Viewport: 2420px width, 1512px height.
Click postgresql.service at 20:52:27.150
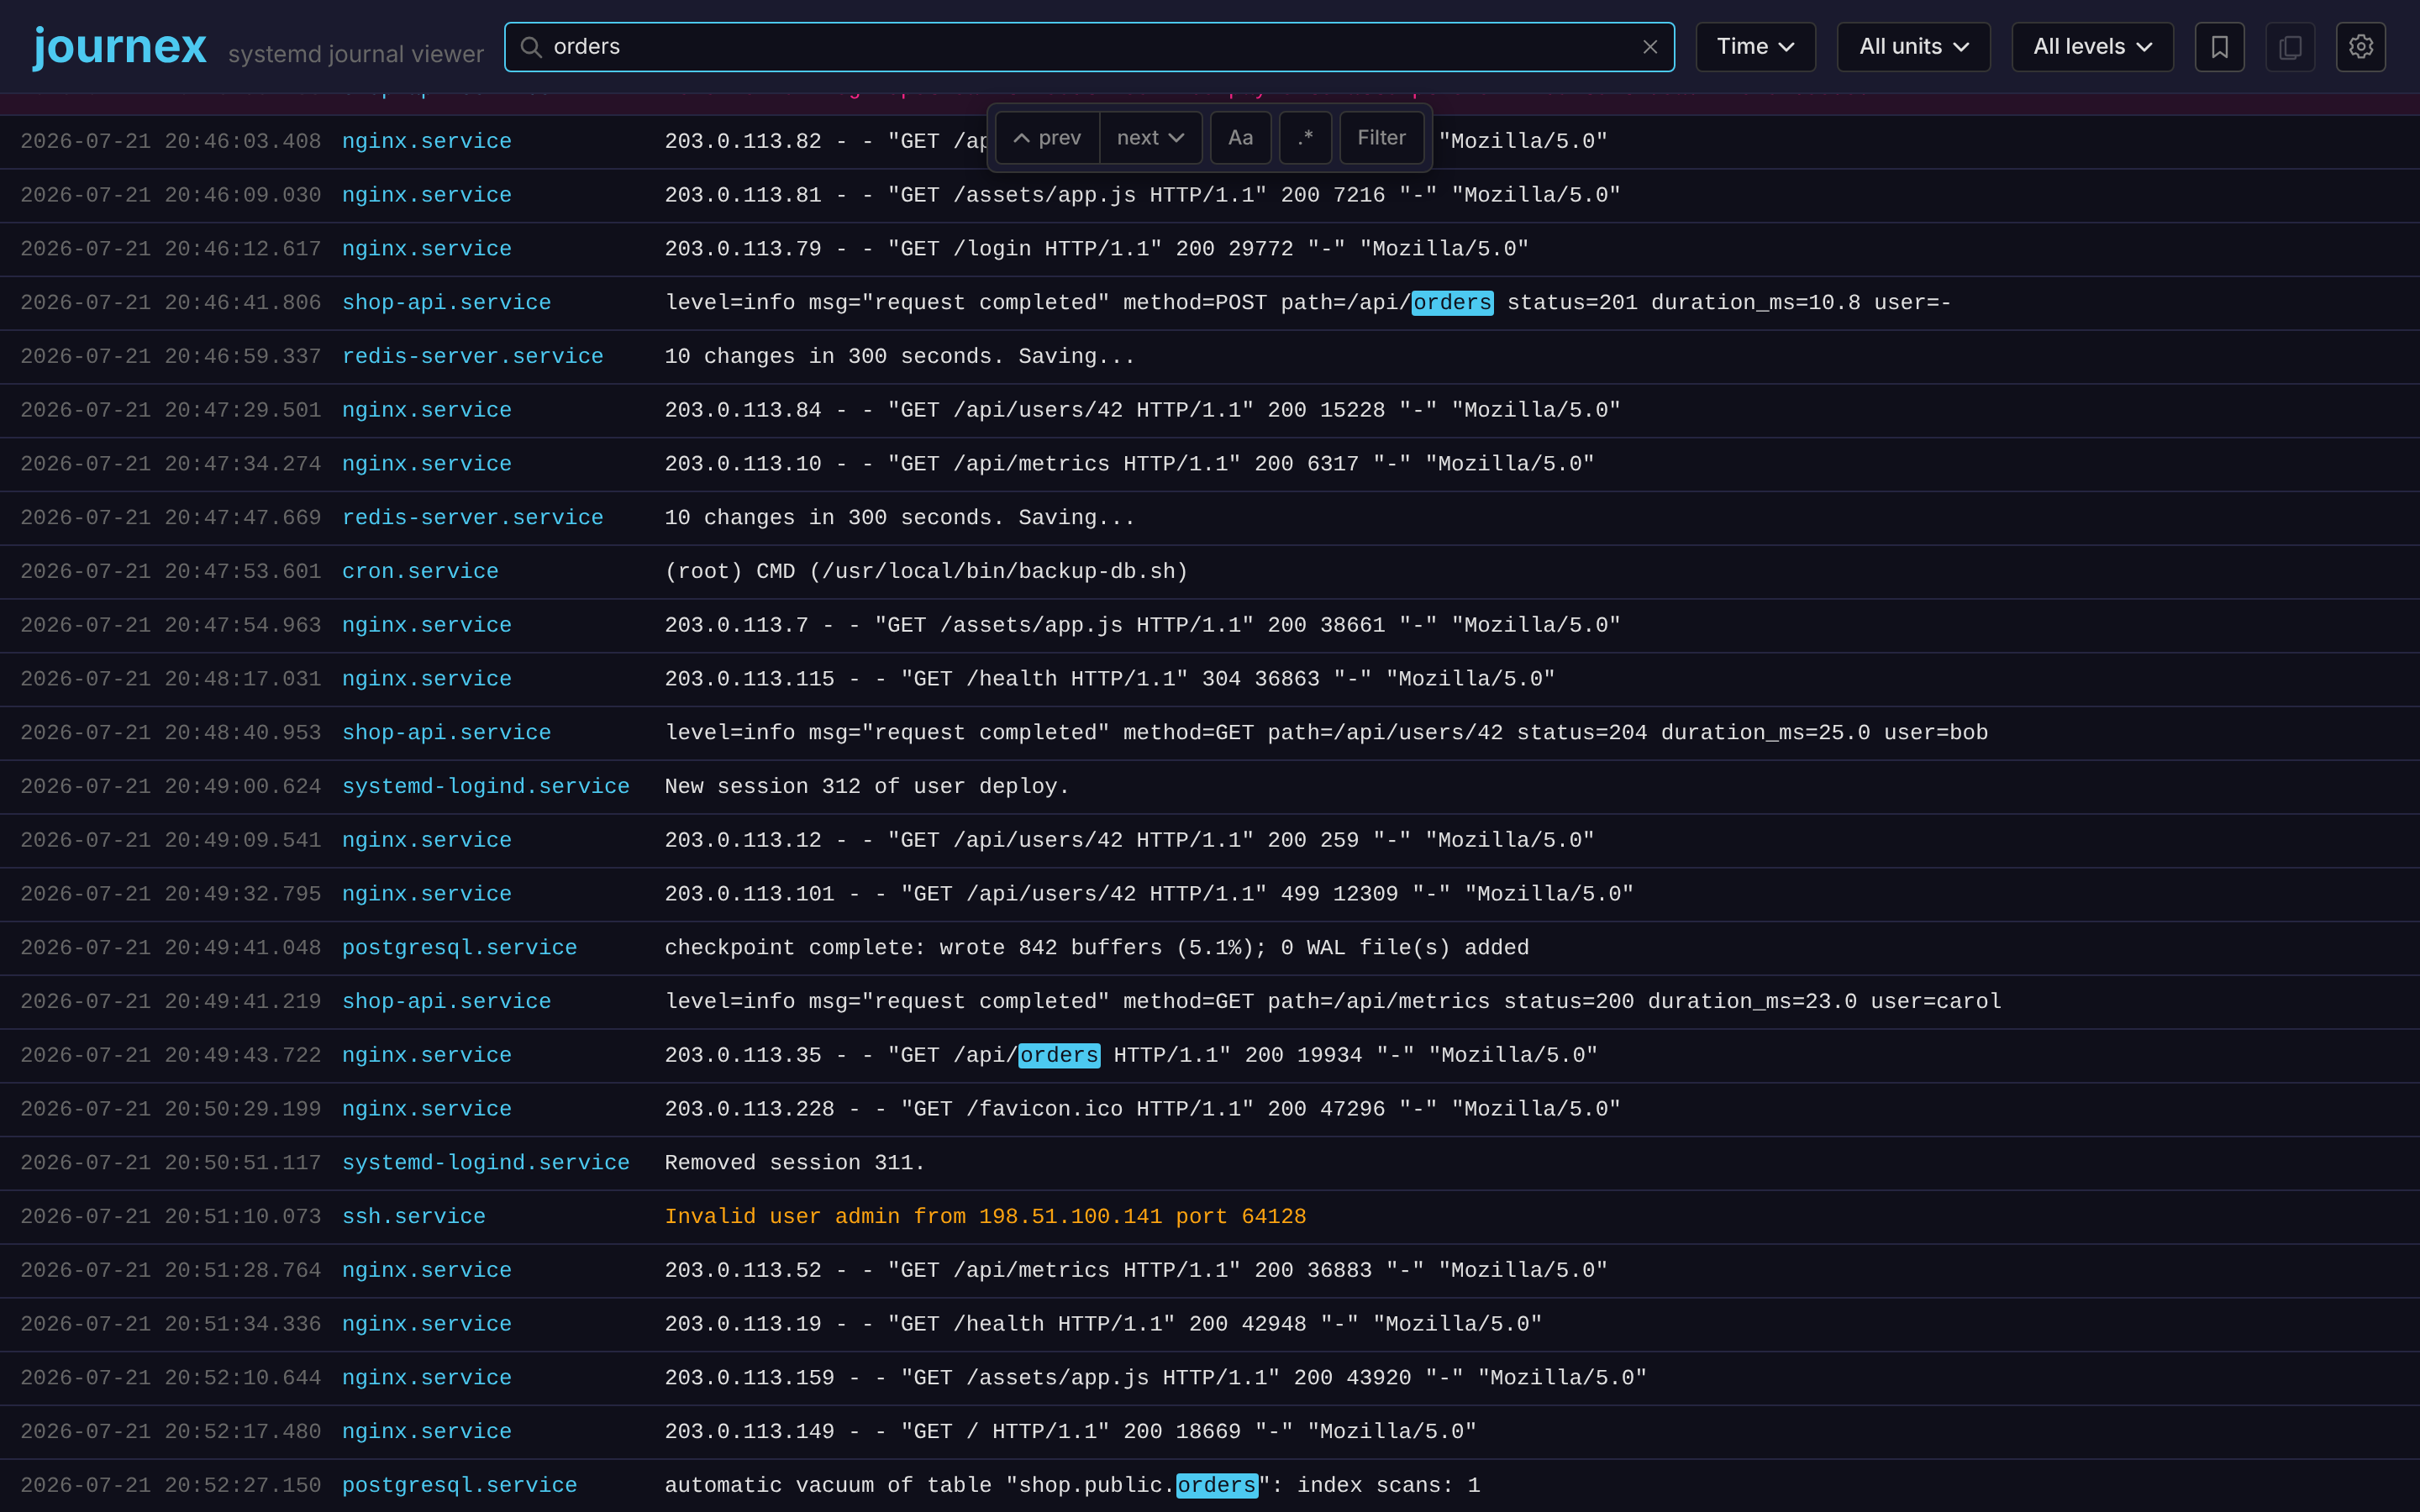pos(459,1486)
